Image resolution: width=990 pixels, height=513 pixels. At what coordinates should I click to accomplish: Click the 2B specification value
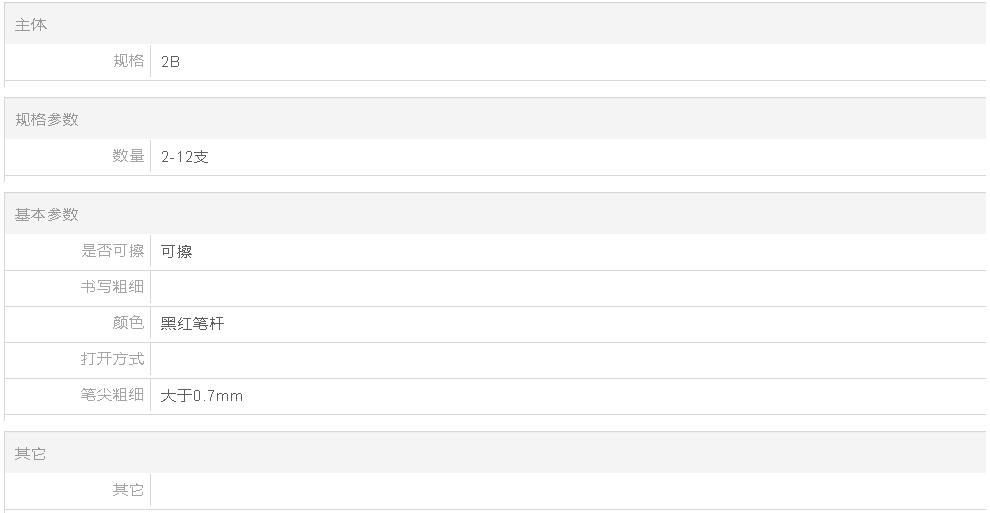coord(170,61)
